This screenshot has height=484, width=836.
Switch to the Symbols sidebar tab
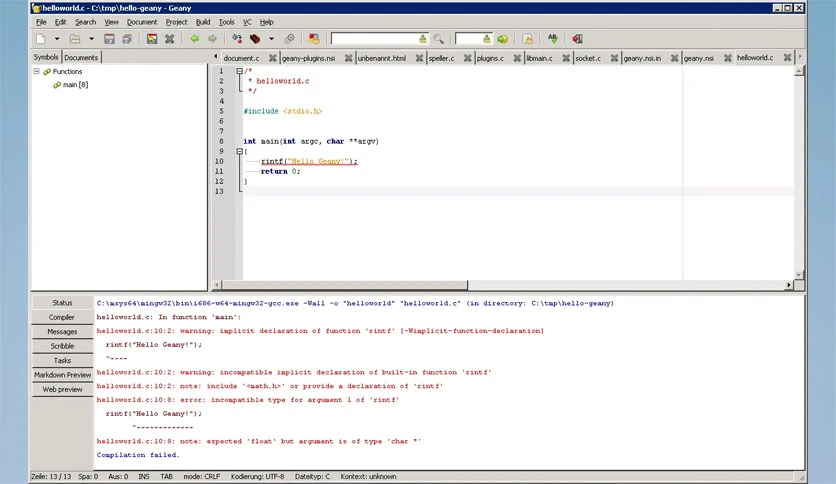tap(46, 57)
